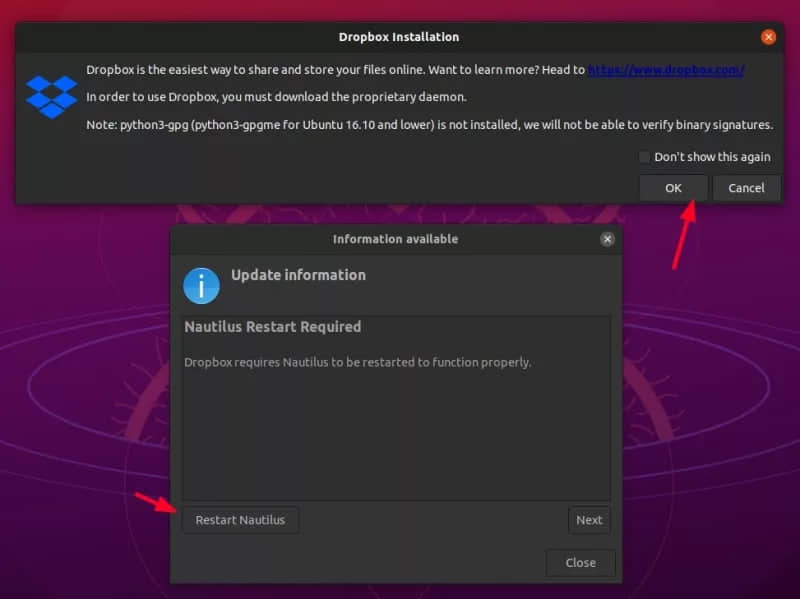The image size is (800, 599).
Task: Click empty space in the update message panel
Action: click(x=395, y=440)
